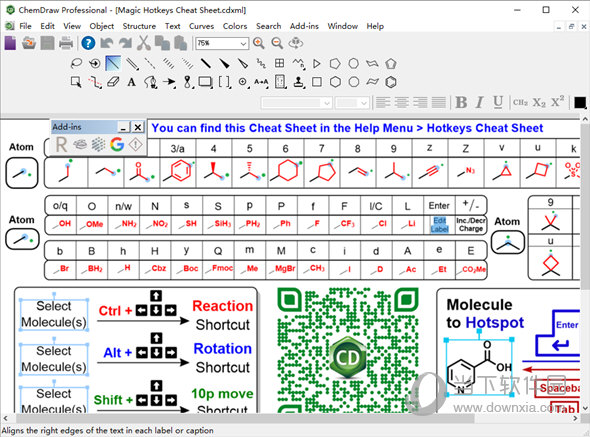Screen dimensions: 590x437
Task: Select the Text tool letter A
Action: click(x=132, y=82)
